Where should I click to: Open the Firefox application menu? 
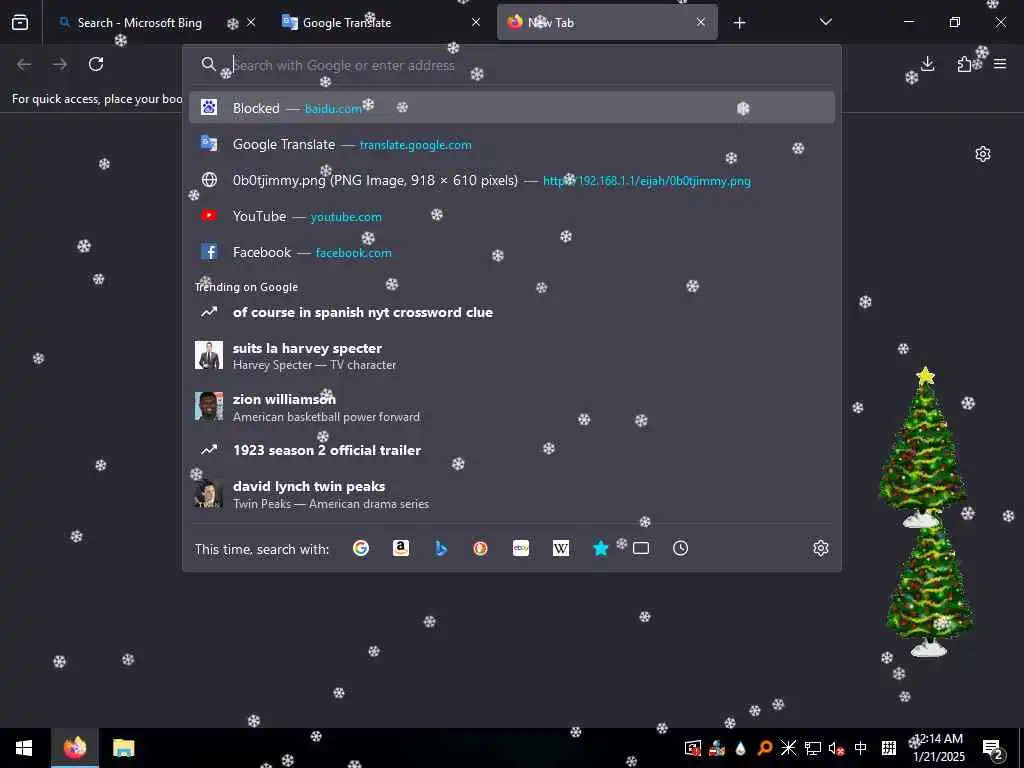click(x=1000, y=64)
